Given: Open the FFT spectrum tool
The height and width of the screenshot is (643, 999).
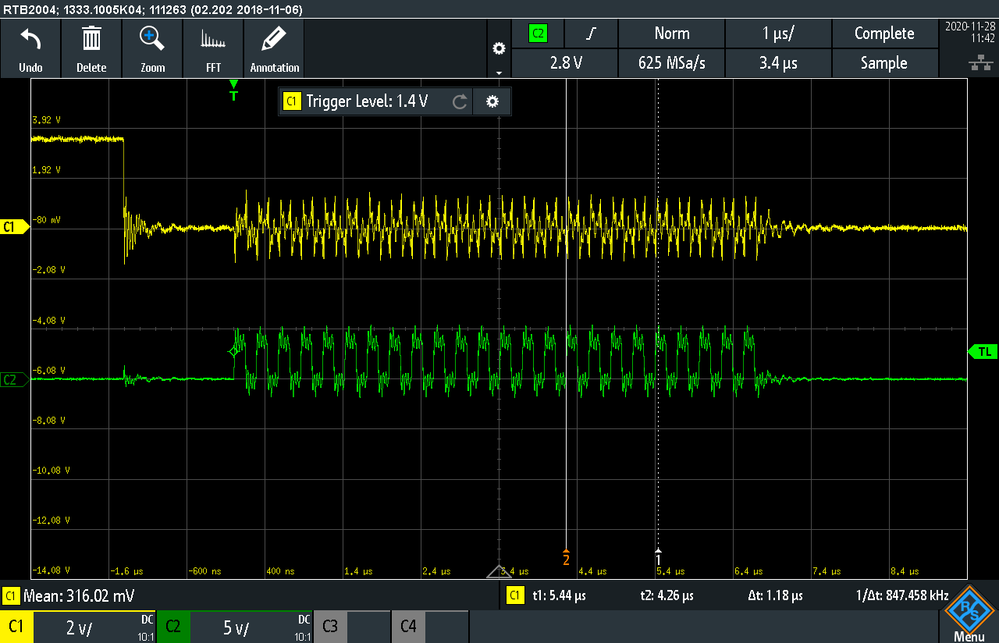Looking at the screenshot, I should click(x=213, y=40).
